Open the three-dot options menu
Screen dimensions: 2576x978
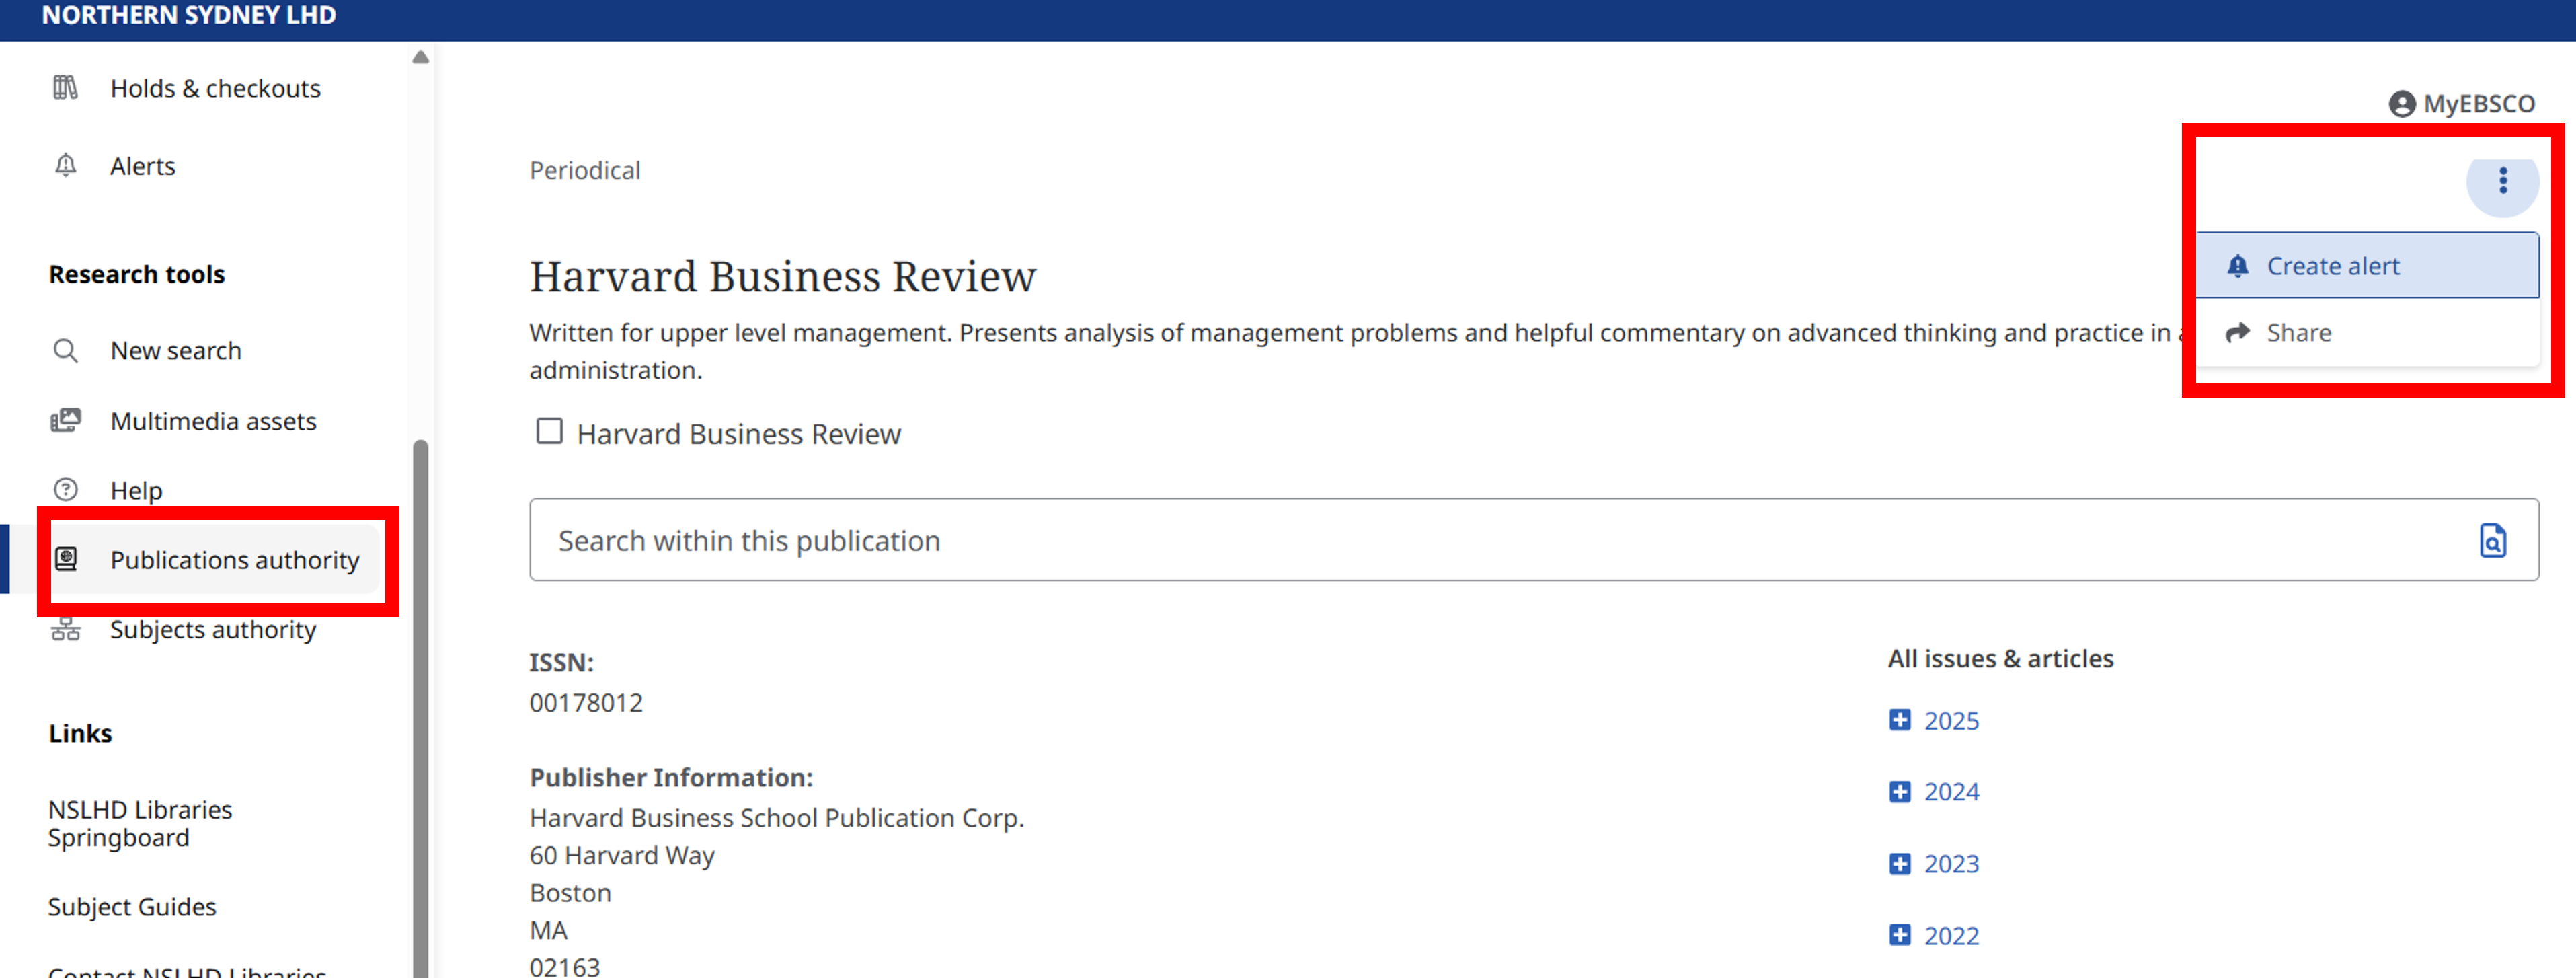click(2504, 181)
